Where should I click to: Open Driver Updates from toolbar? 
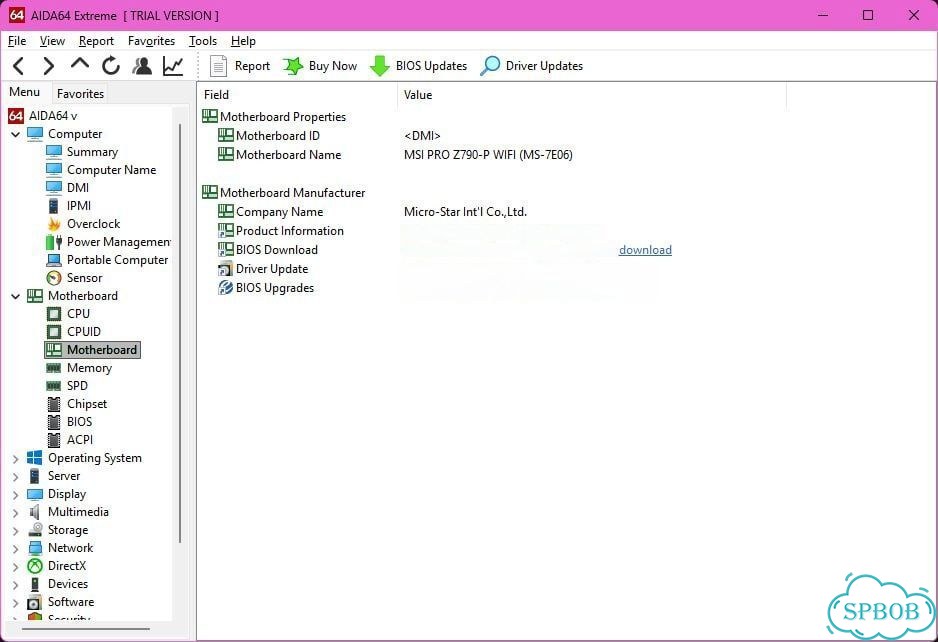click(x=532, y=66)
